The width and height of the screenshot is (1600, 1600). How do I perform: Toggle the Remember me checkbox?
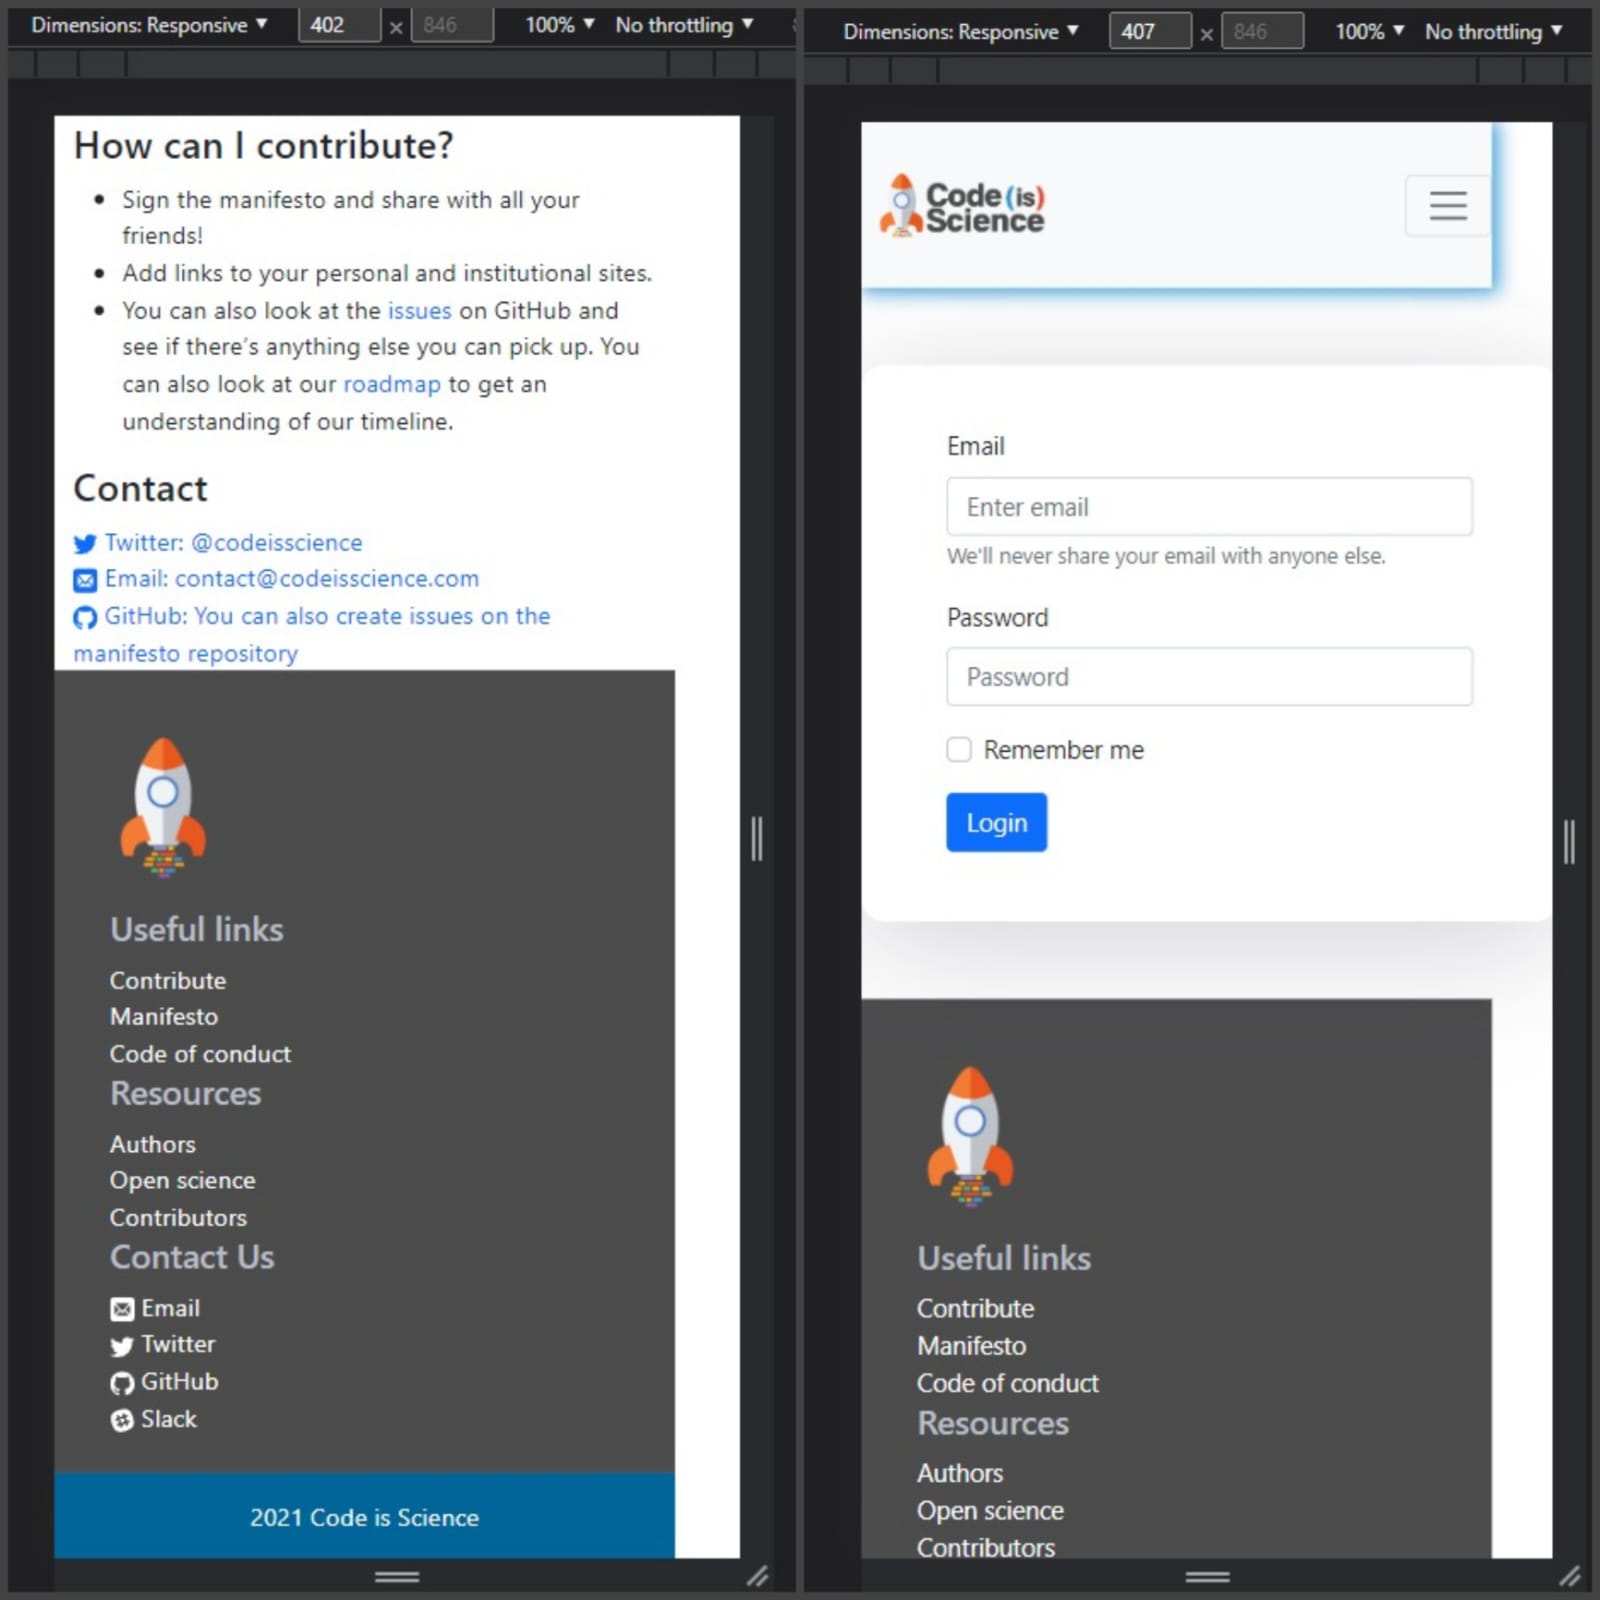coord(959,750)
